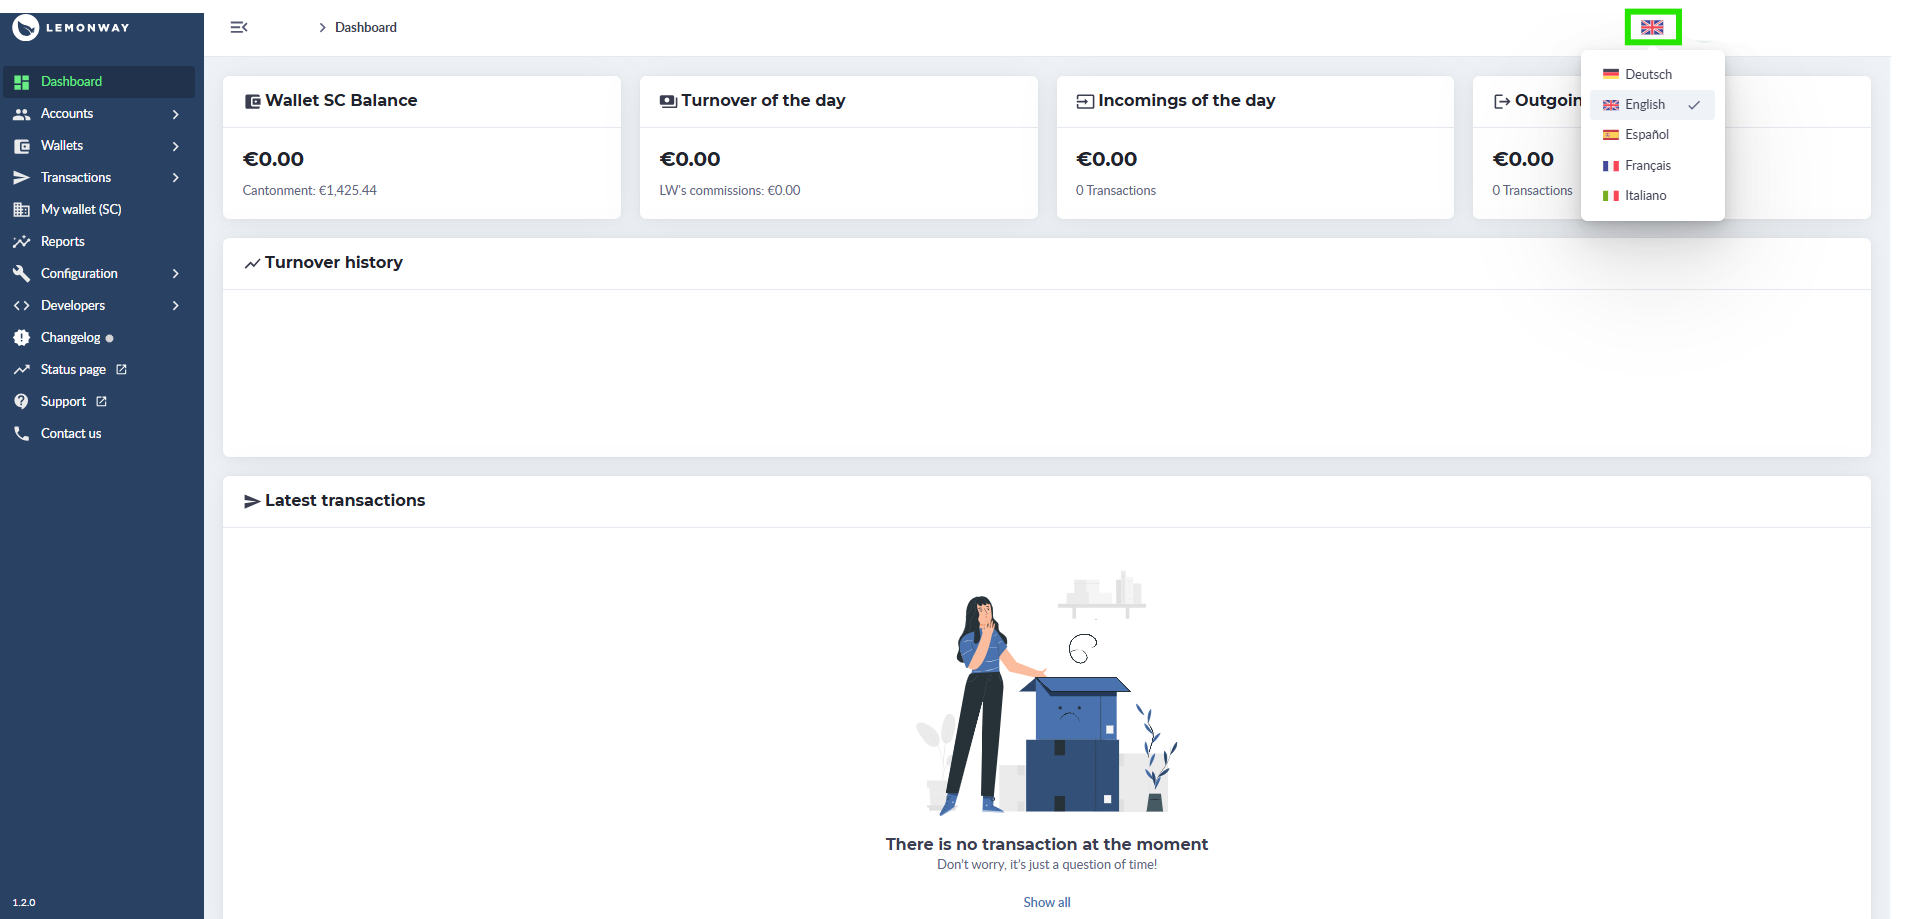Screen dimensions: 1917x919
Task: Click the Turnover of the day cash icon
Action: tap(669, 101)
